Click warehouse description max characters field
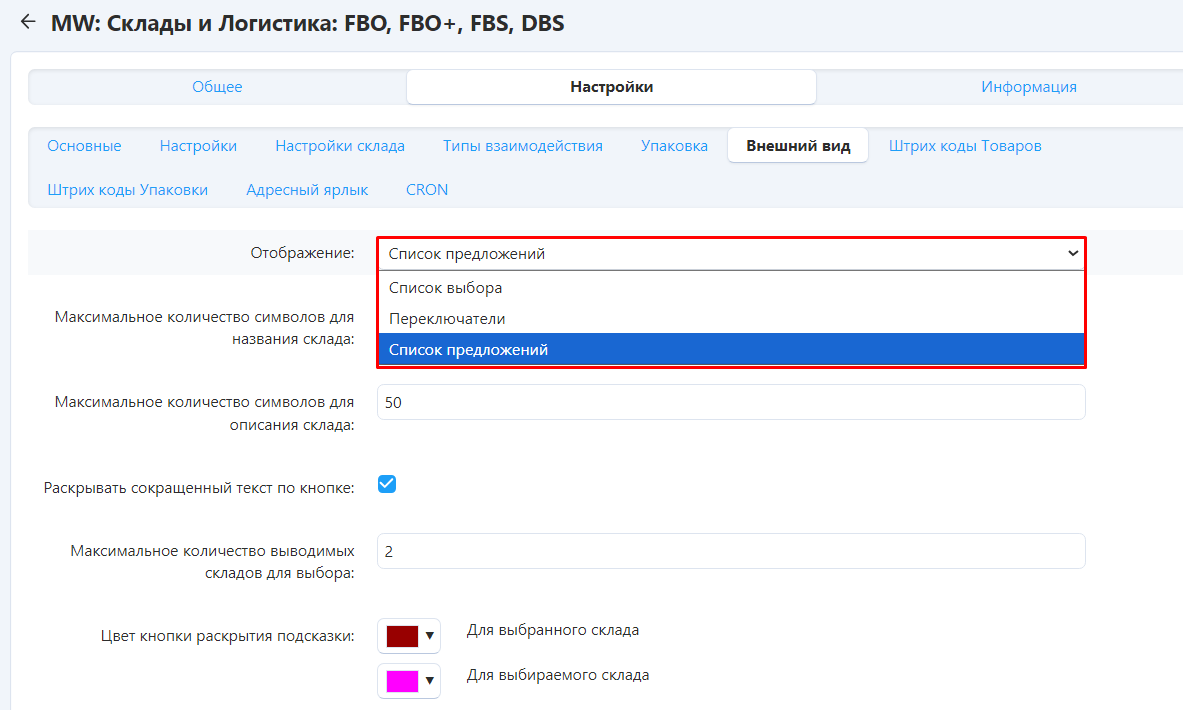This screenshot has height=710, width=1183. point(731,402)
